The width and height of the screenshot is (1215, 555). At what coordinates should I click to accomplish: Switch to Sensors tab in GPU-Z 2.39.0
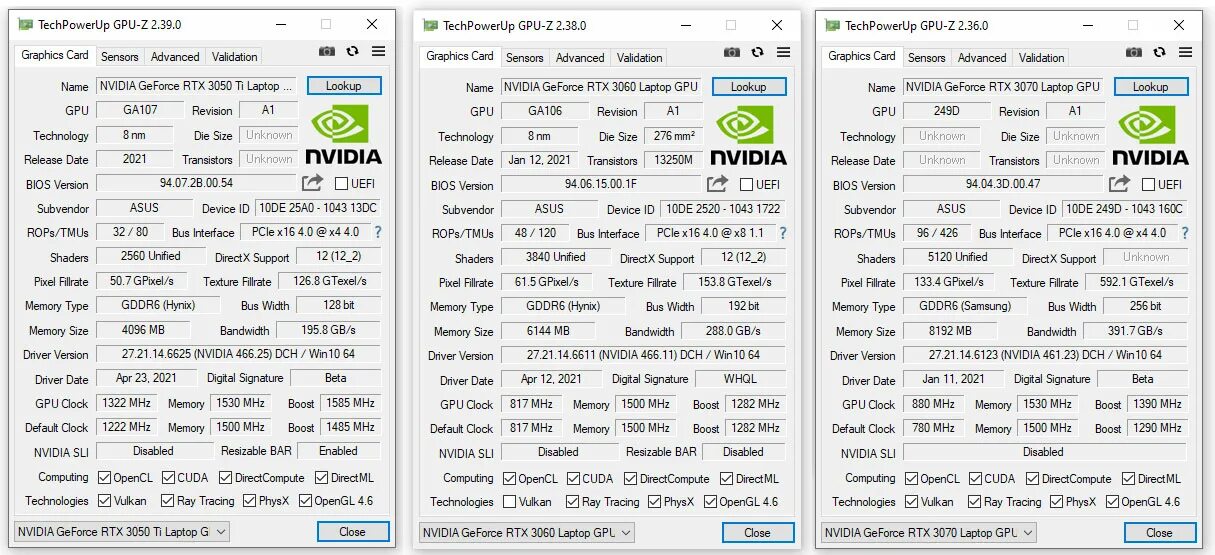pyautogui.click(x=120, y=57)
